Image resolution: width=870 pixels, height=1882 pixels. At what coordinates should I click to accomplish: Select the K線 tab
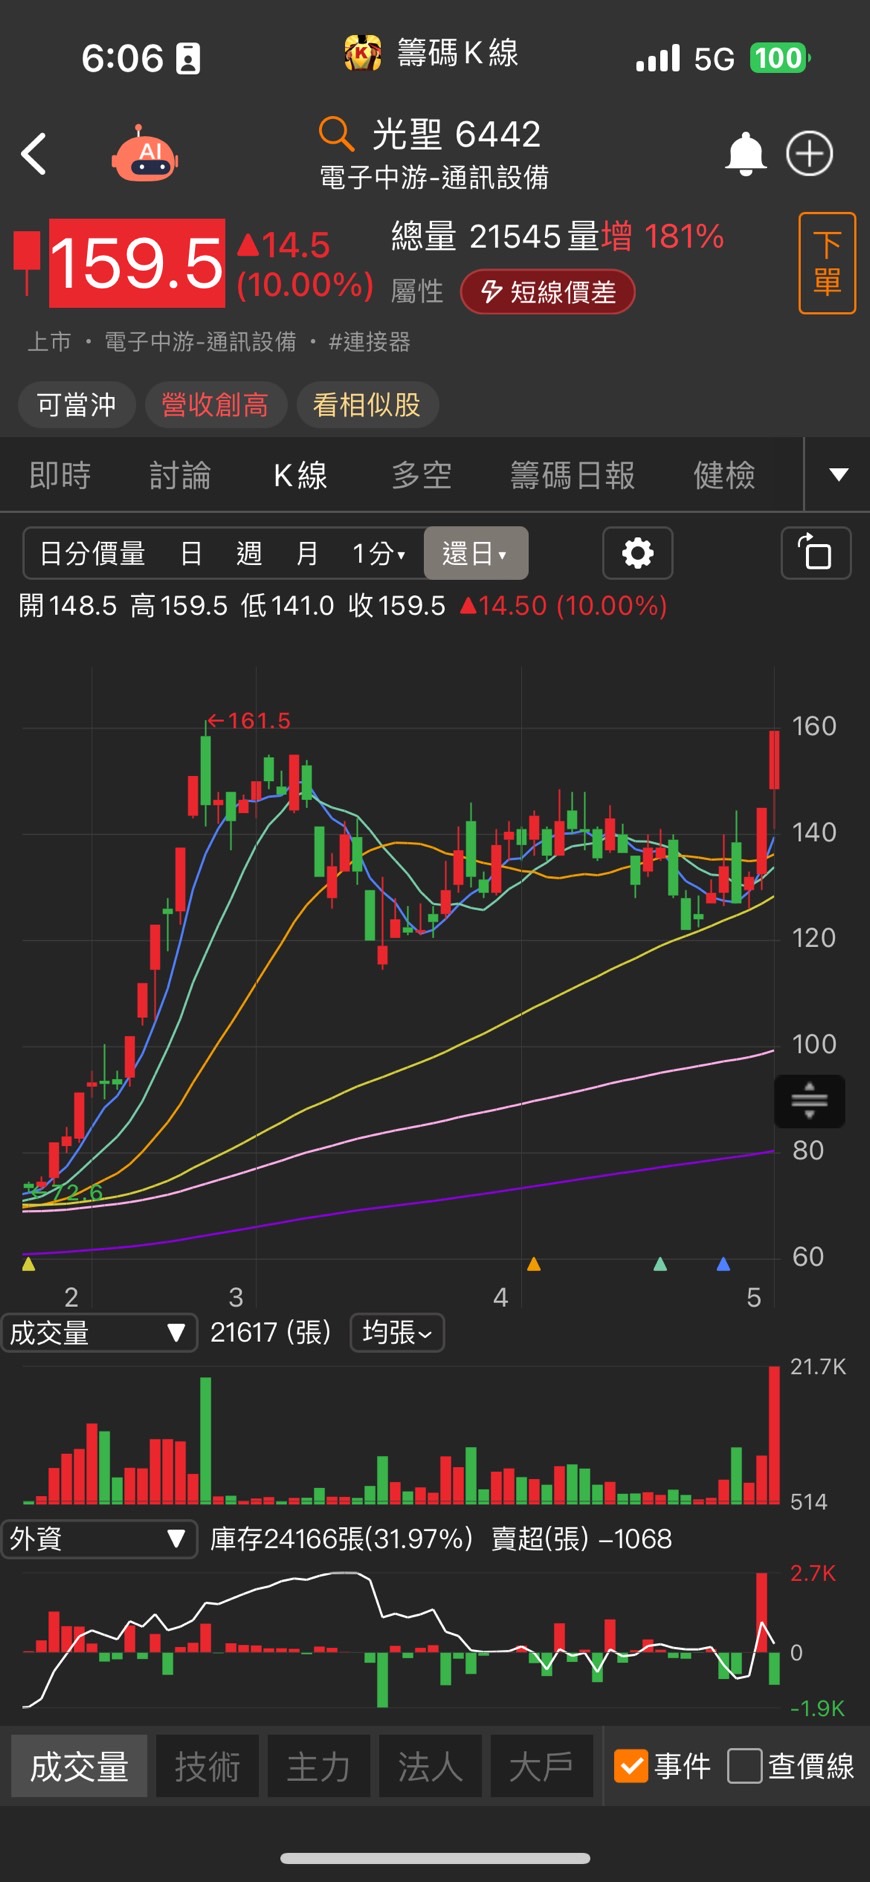pos(301,475)
